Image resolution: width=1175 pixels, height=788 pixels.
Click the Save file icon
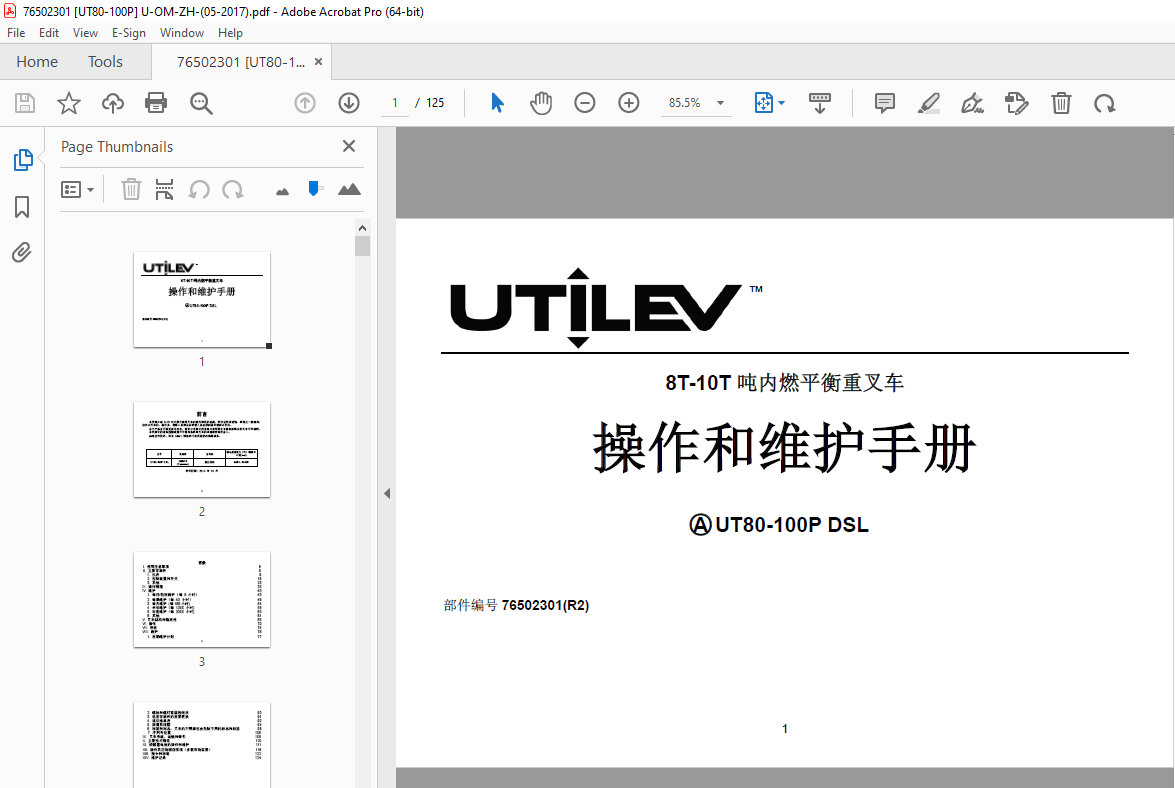[x=25, y=103]
